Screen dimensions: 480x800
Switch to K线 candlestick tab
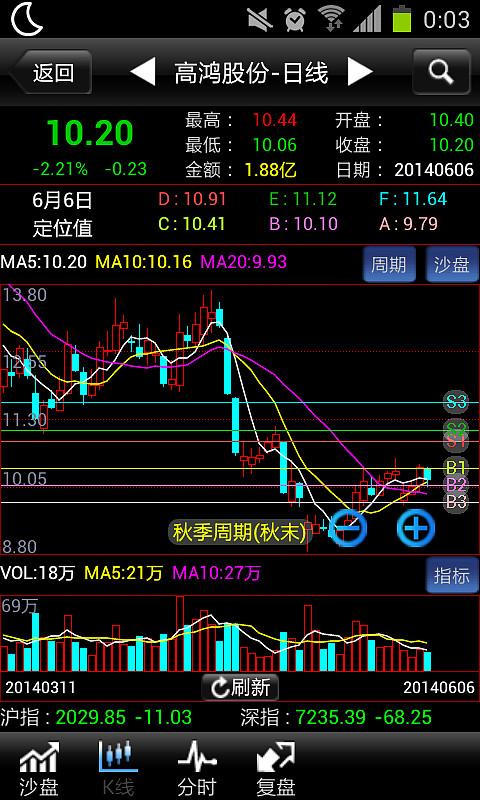(118, 769)
